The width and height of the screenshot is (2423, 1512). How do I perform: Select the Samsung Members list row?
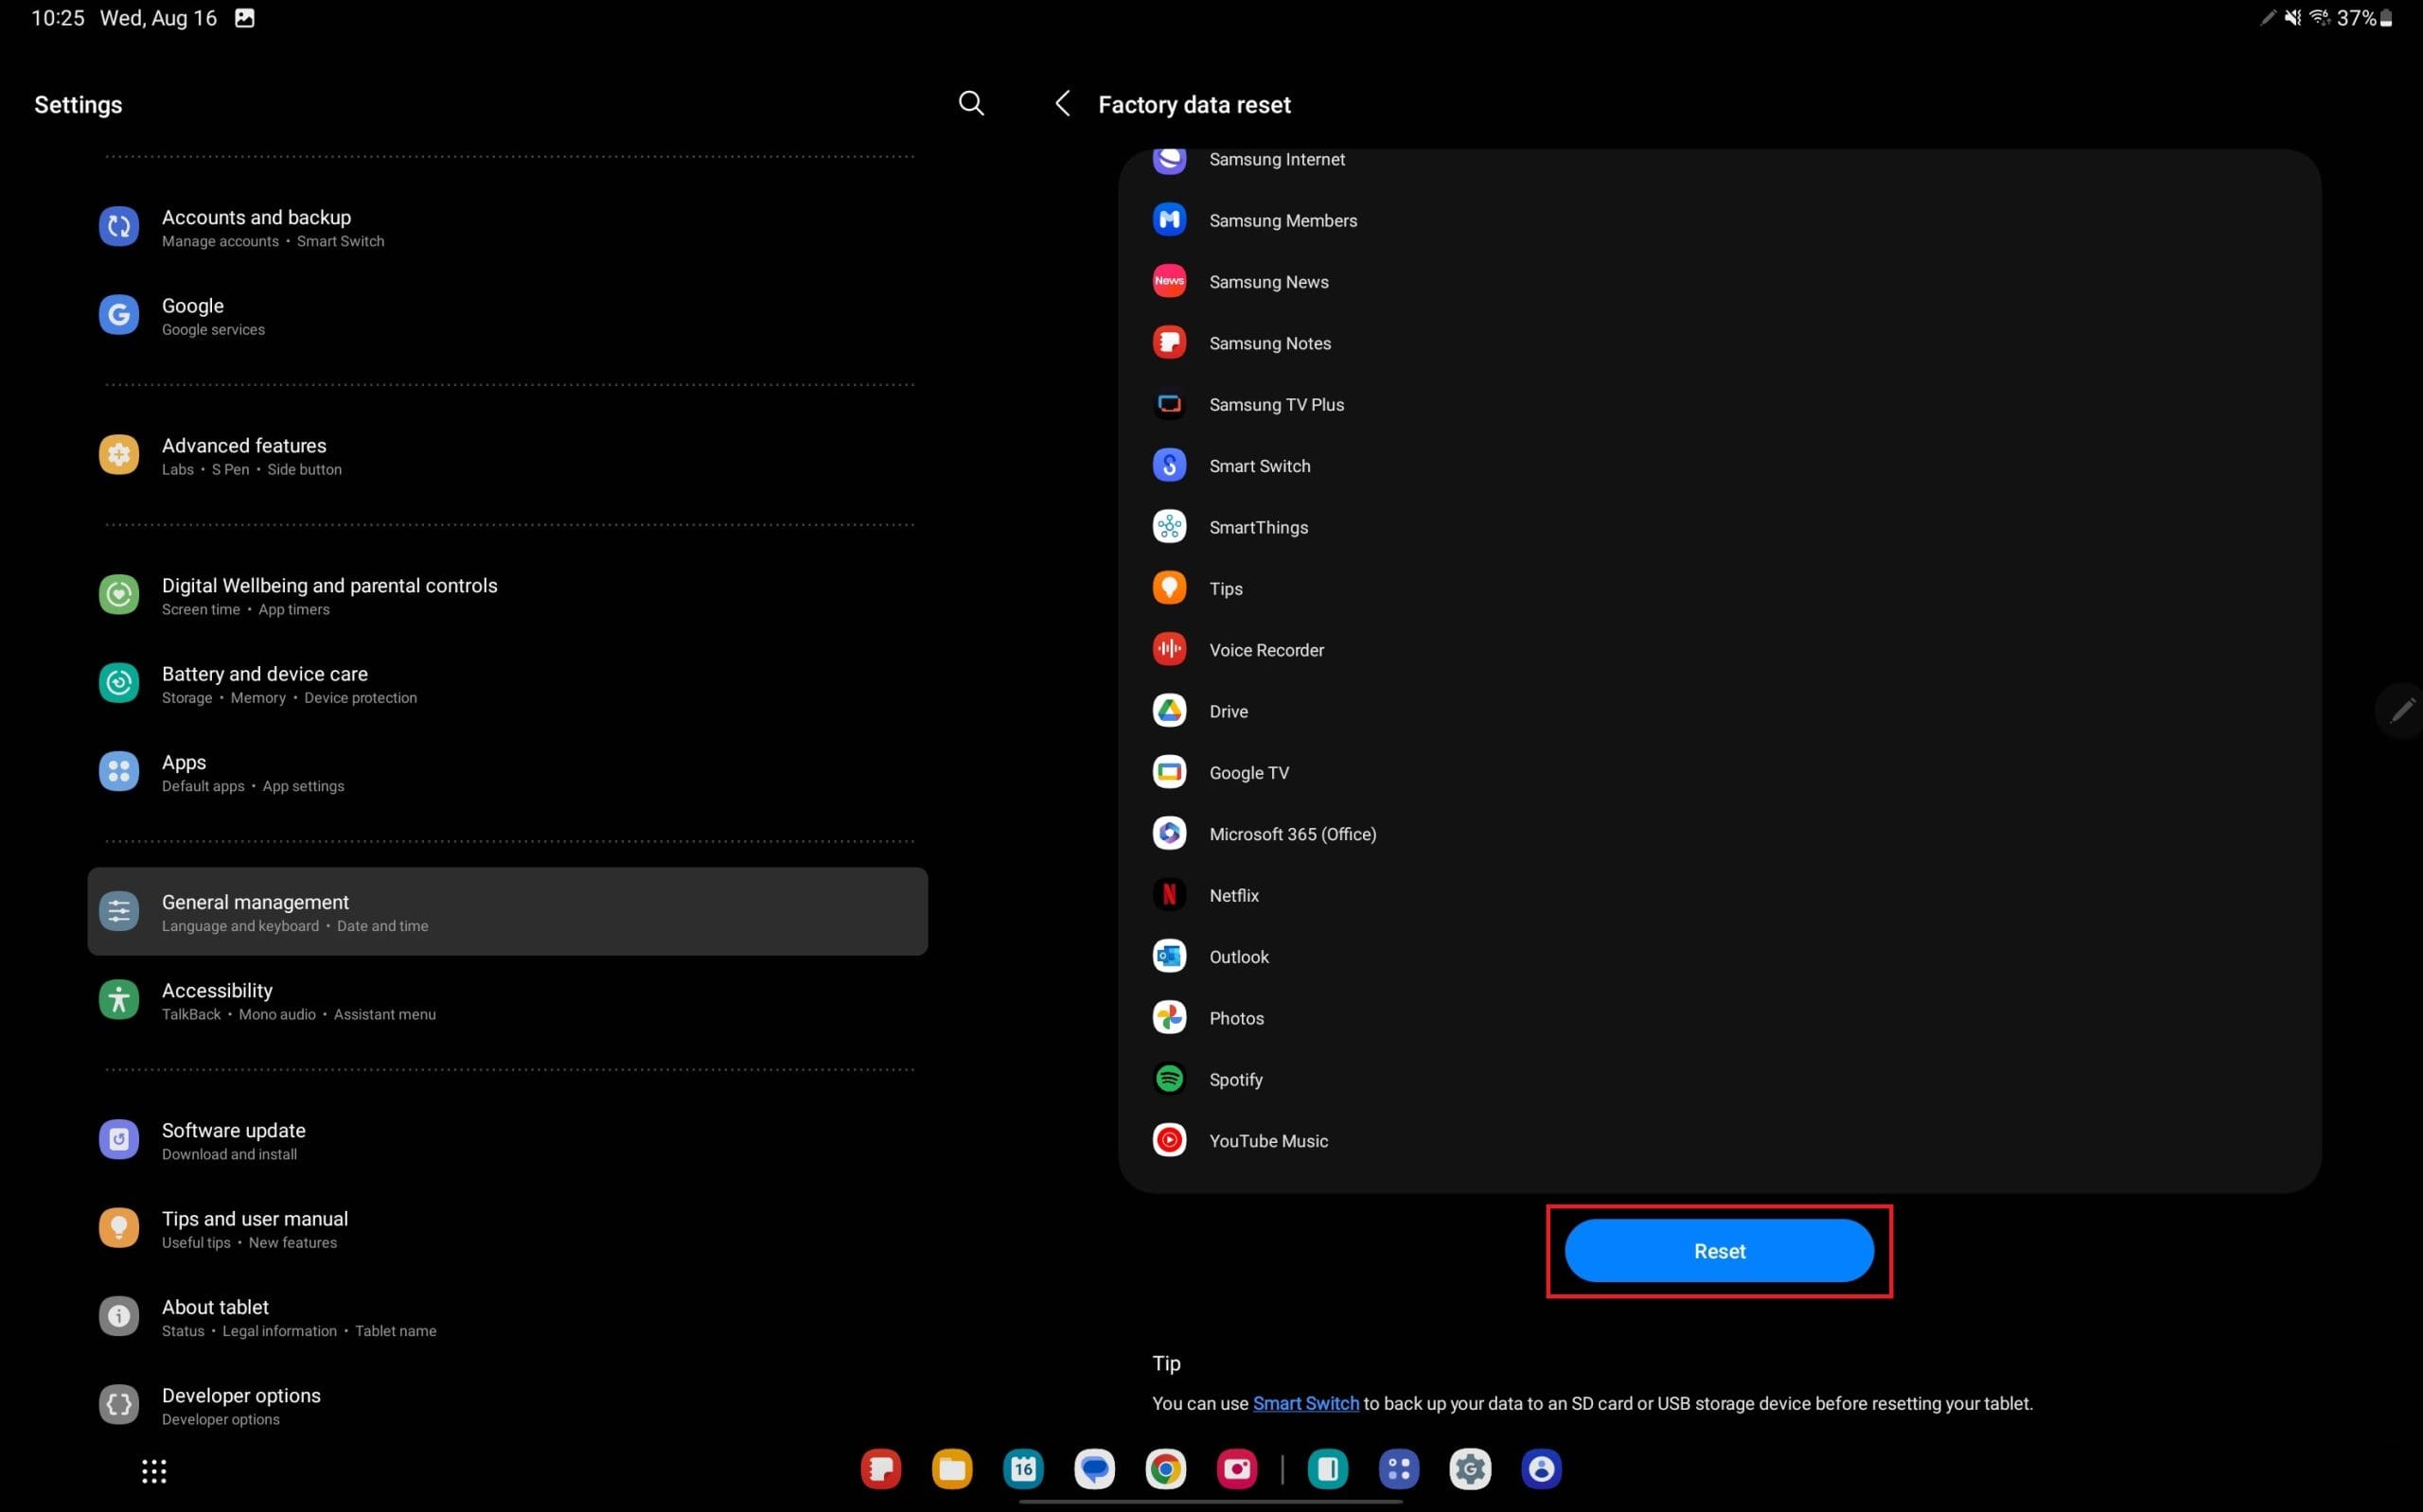pyautogui.click(x=1719, y=220)
